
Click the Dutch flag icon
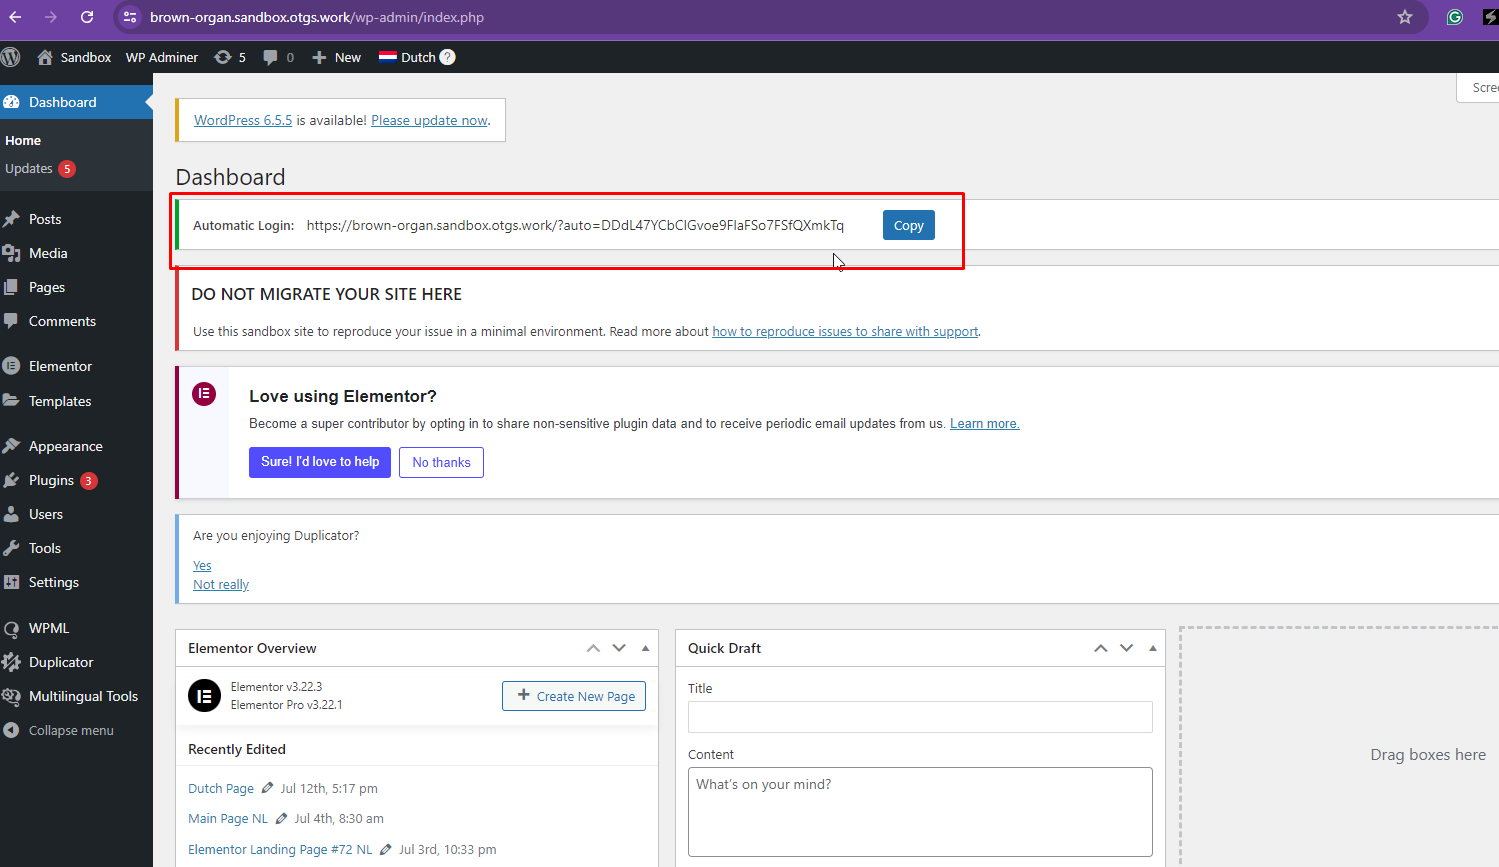[388, 57]
